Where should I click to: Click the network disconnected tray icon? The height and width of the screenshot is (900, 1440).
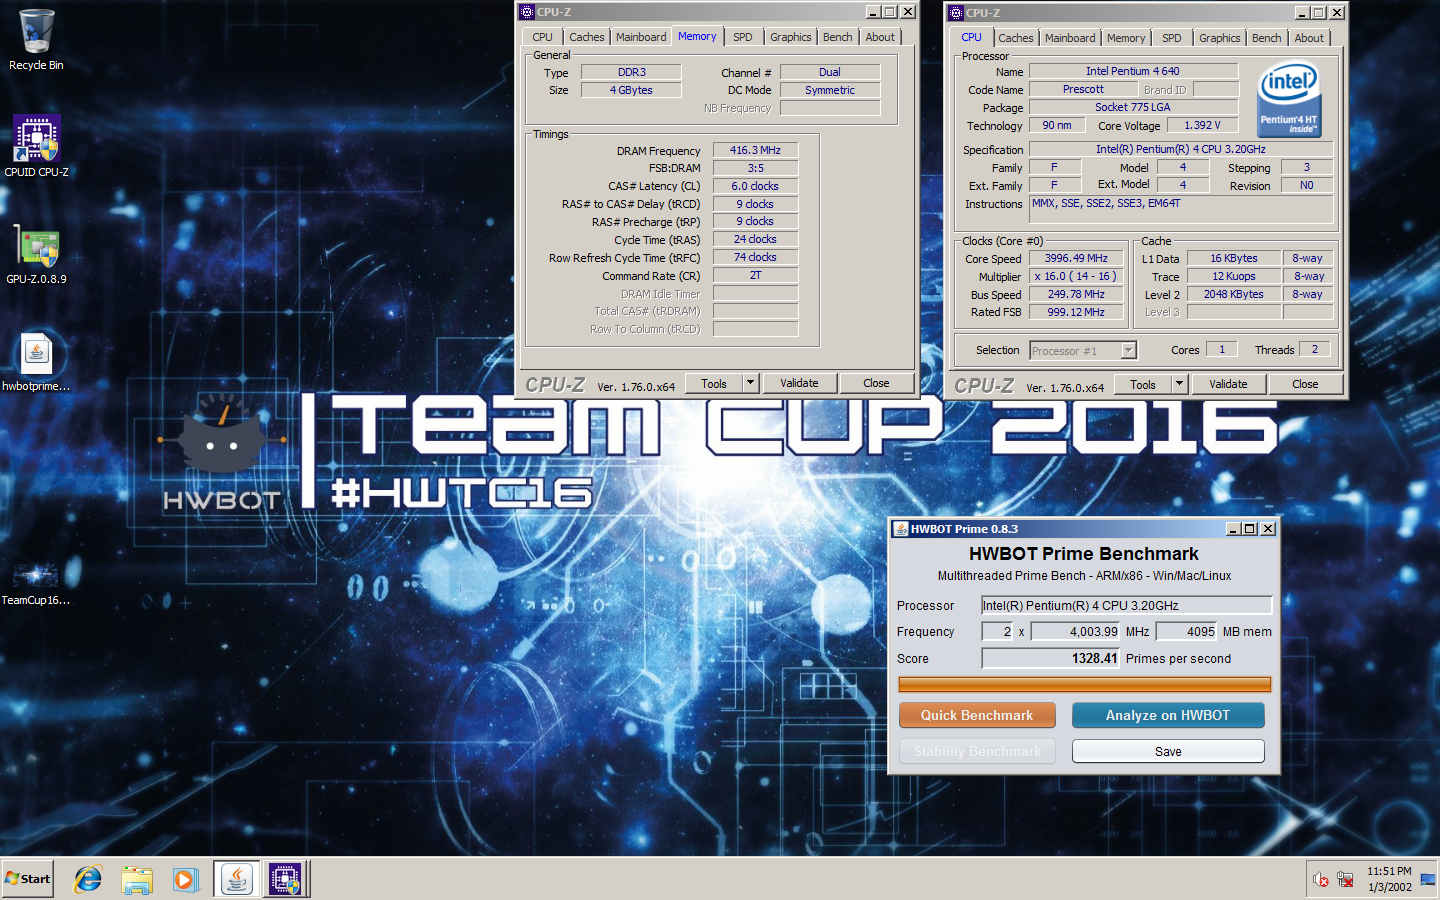coord(1345,880)
